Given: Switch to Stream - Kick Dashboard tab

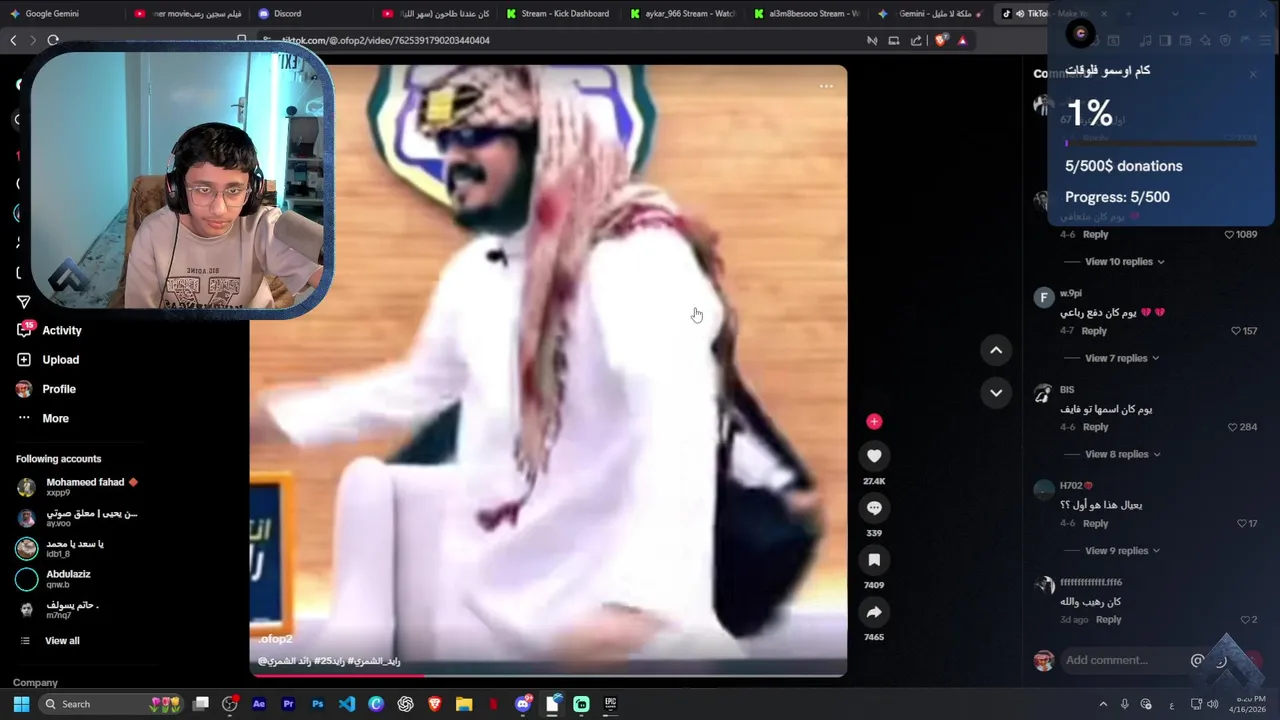Looking at the screenshot, I should [x=558, y=14].
